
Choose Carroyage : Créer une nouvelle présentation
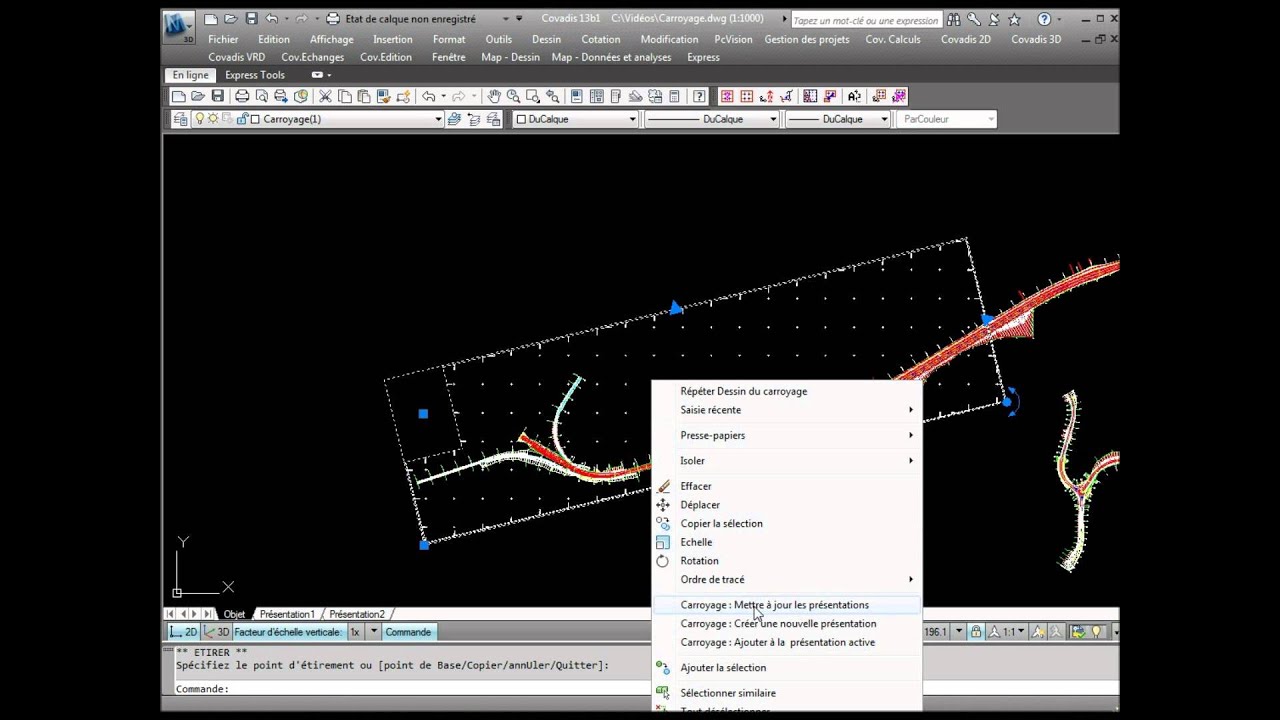pyautogui.click(x=786, y=624)
